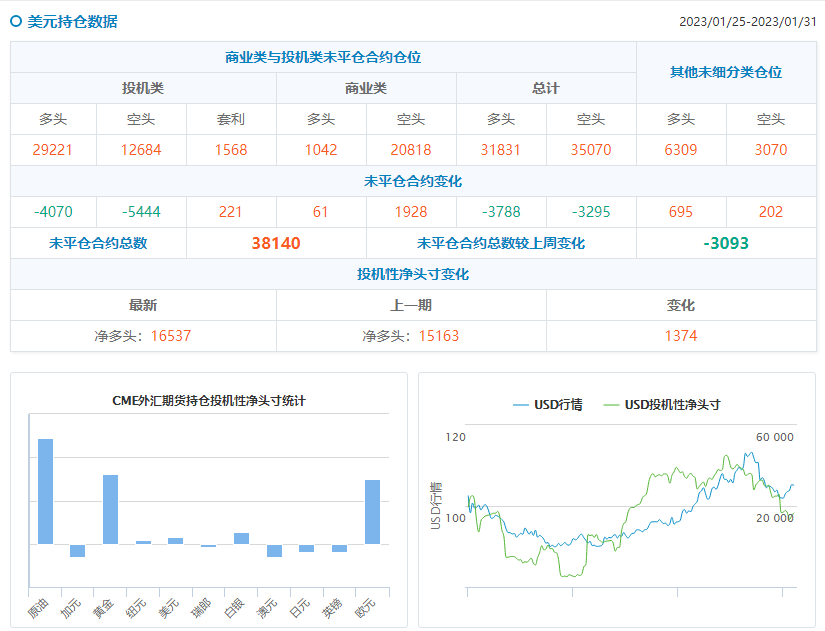825x631 pixels.
Task: Click the 投机性净头寸变化 section header
Action: [413, 274]
